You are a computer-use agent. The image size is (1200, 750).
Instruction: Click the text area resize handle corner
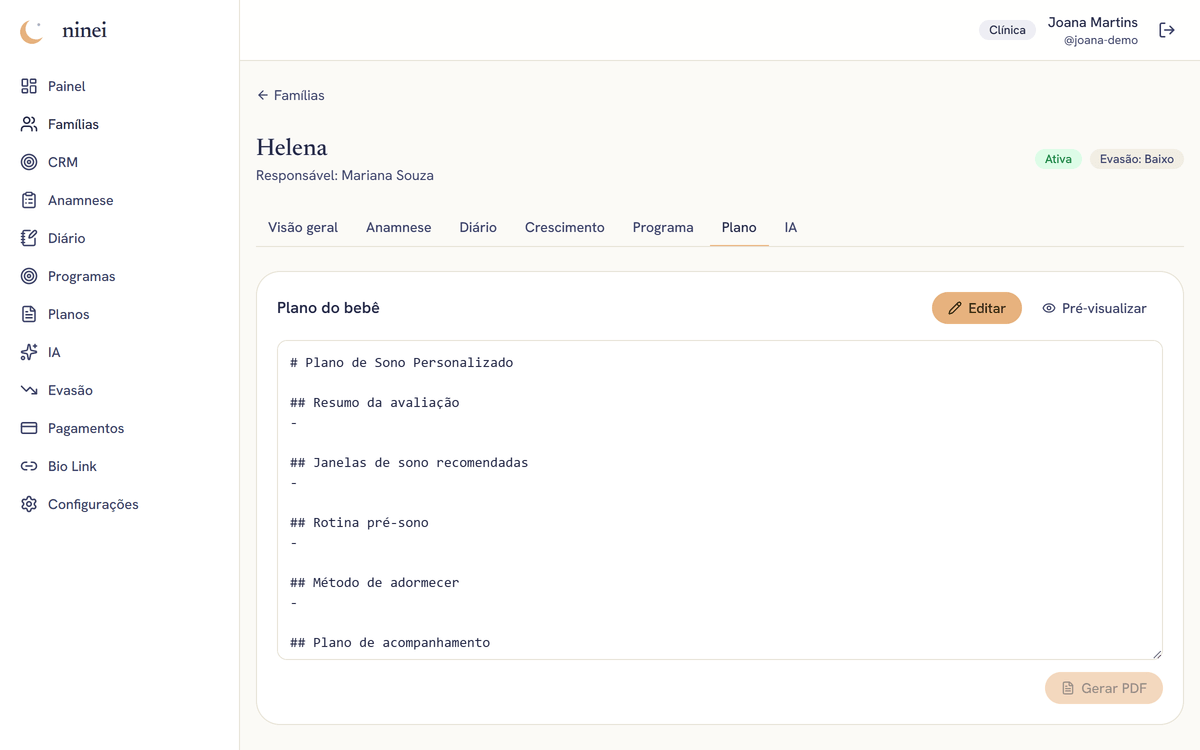click(x=1157, y=654)
